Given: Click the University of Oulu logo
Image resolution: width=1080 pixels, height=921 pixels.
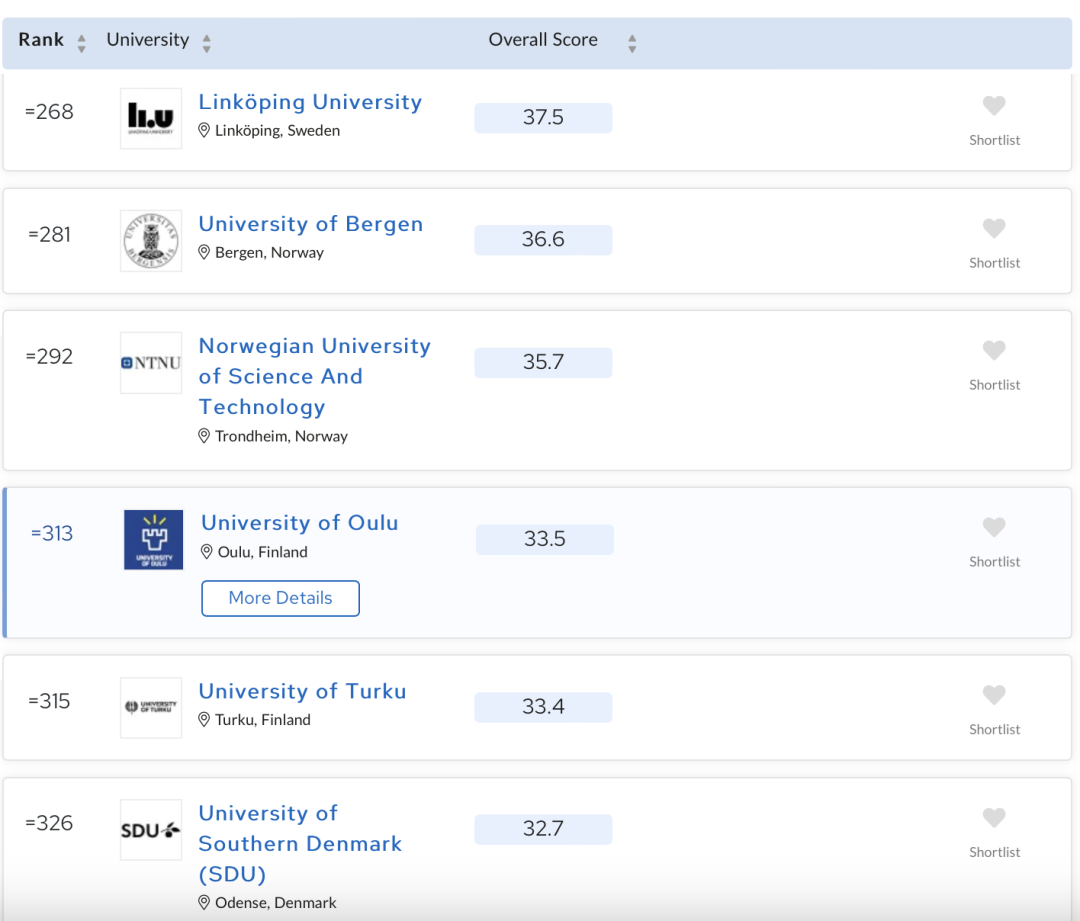Looking at the screenshot, I should 153,540.
